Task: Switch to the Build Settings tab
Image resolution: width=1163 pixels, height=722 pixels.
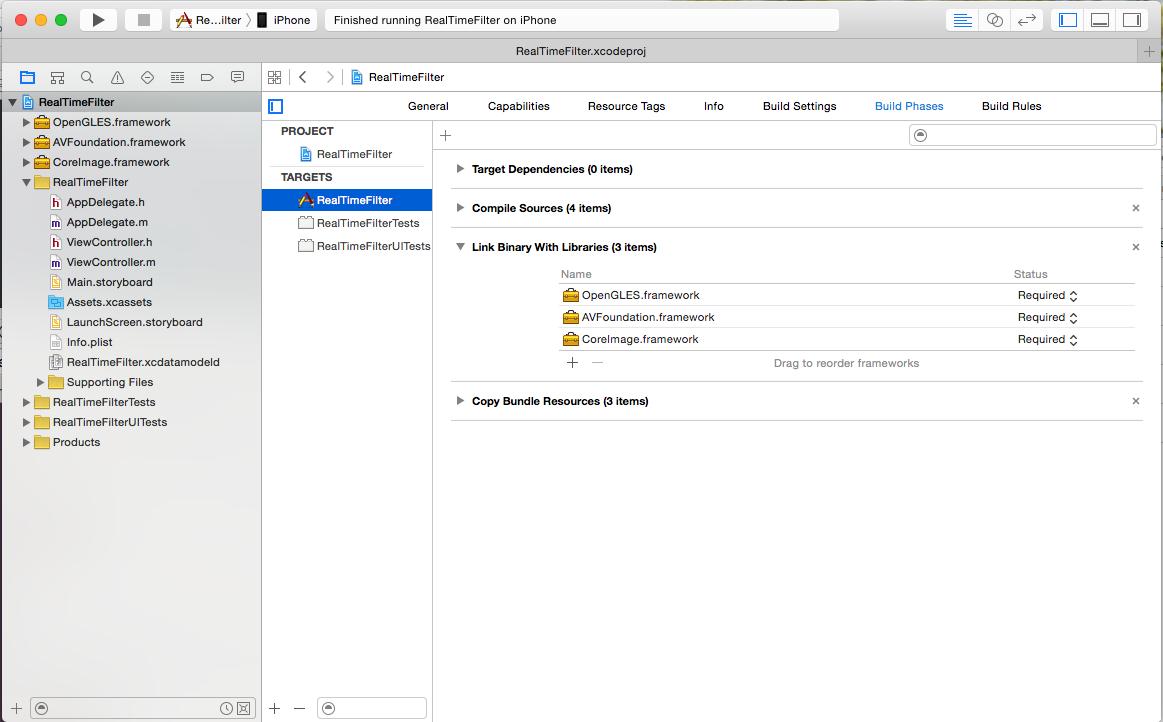Action: coord(799,106)
